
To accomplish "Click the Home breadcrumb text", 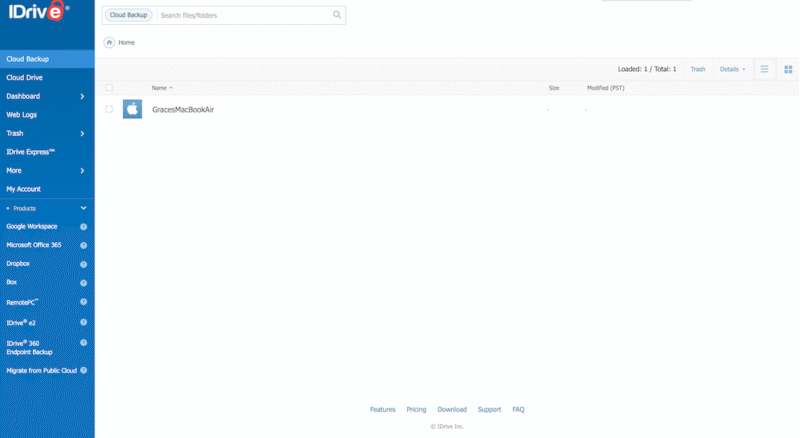I will pyautogui.click(x=127, y=43).
